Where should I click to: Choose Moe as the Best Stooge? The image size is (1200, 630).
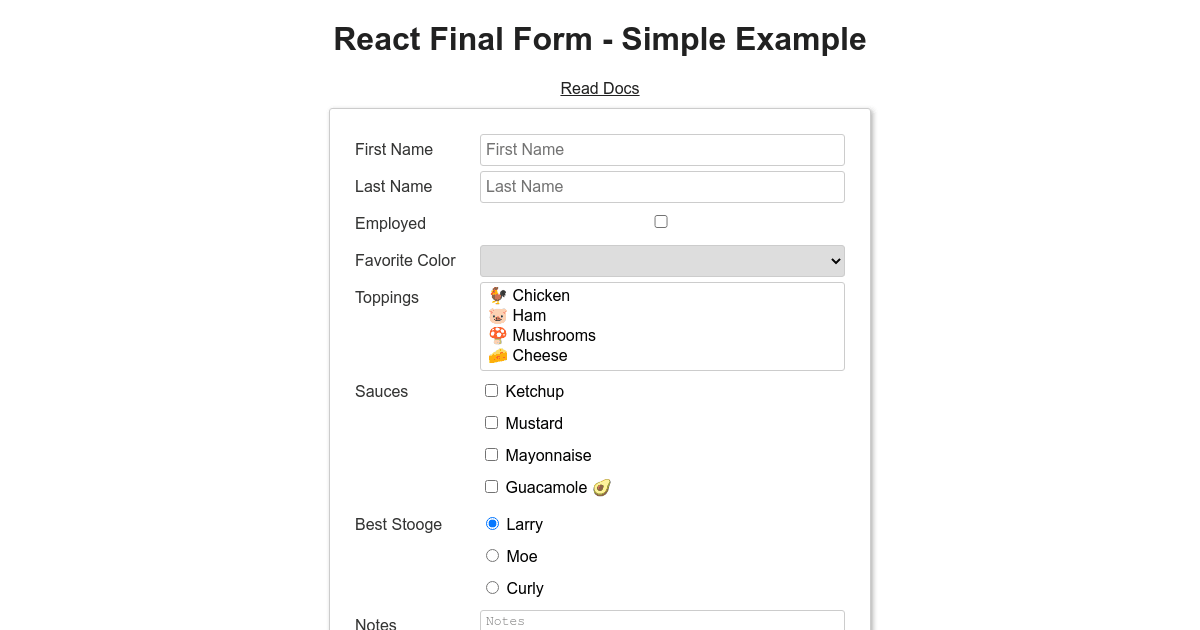[492, 555]
